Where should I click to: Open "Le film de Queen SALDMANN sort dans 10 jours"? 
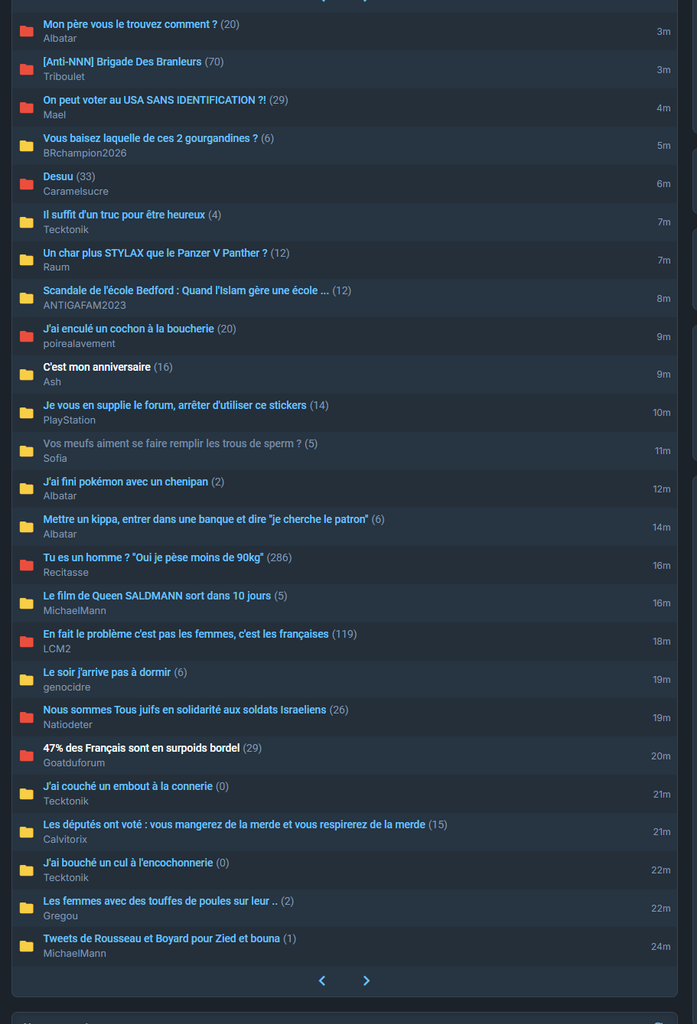pyautogui.click(x=157, y=596)
